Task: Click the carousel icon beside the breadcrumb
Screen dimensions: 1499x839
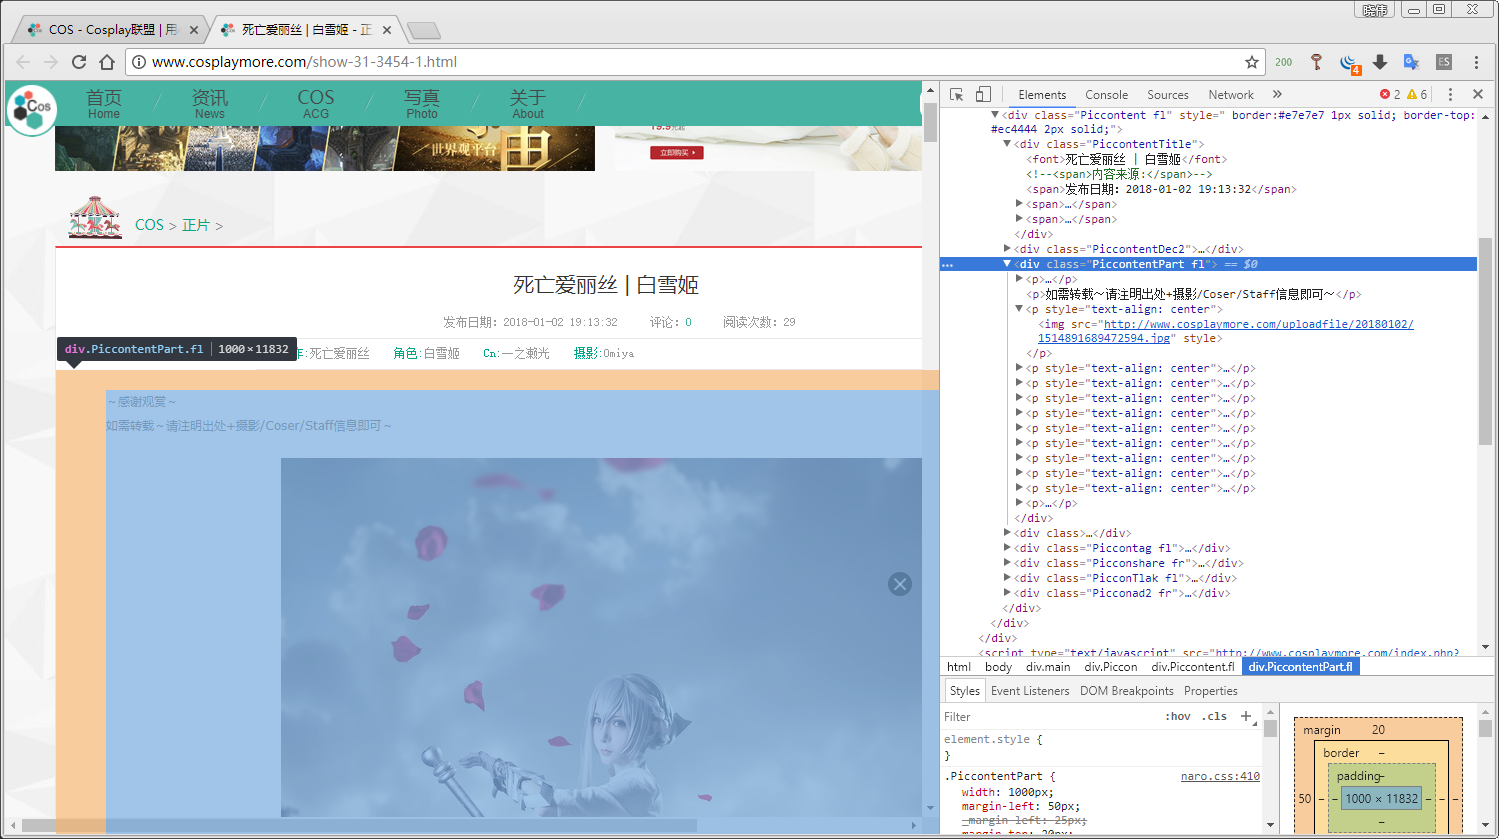Action: click(x=95, y=217)
